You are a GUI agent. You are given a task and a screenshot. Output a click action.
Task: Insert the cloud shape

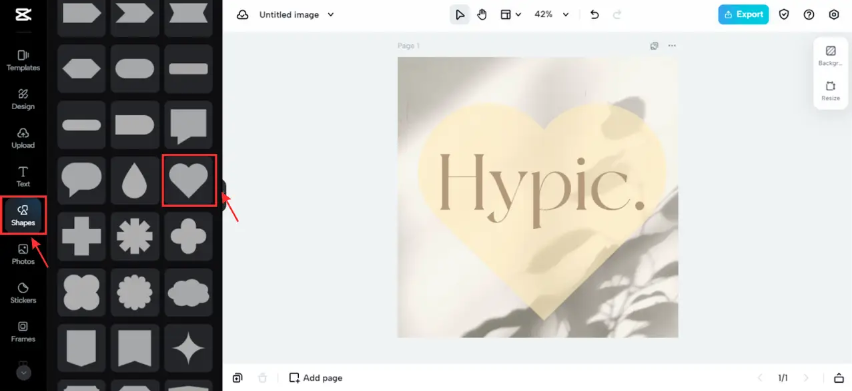(x=188, y=292)
